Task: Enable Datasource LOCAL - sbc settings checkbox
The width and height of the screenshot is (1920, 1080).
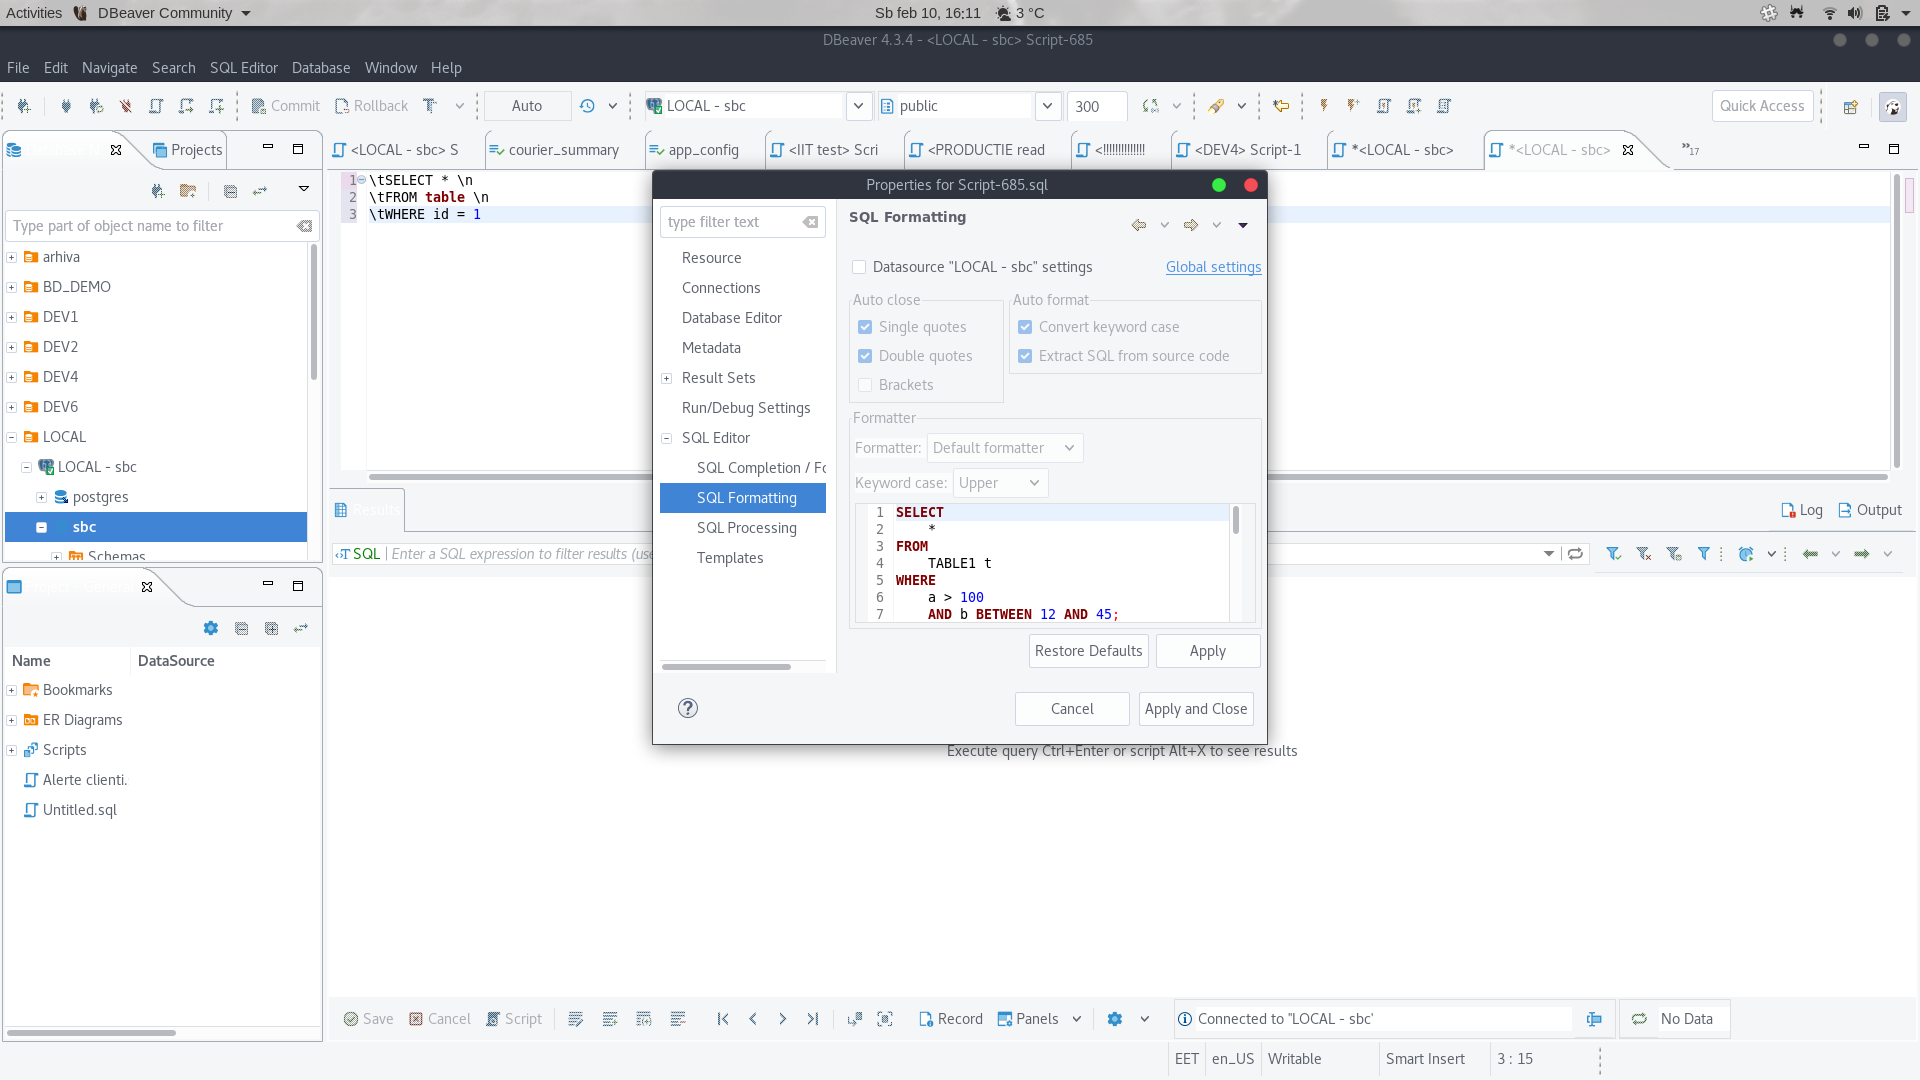Action: 859,267
